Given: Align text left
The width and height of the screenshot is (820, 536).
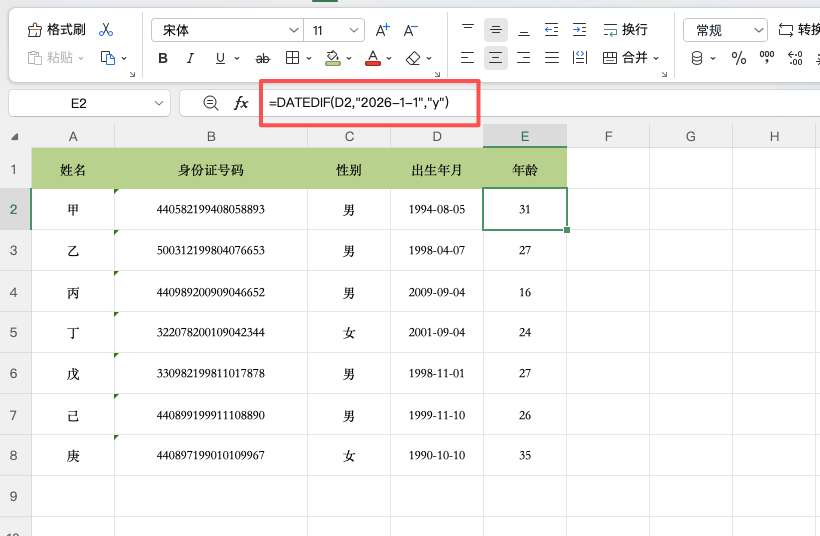Looking at the screenshot, I should pyautogui.click(x=468, y=58).
